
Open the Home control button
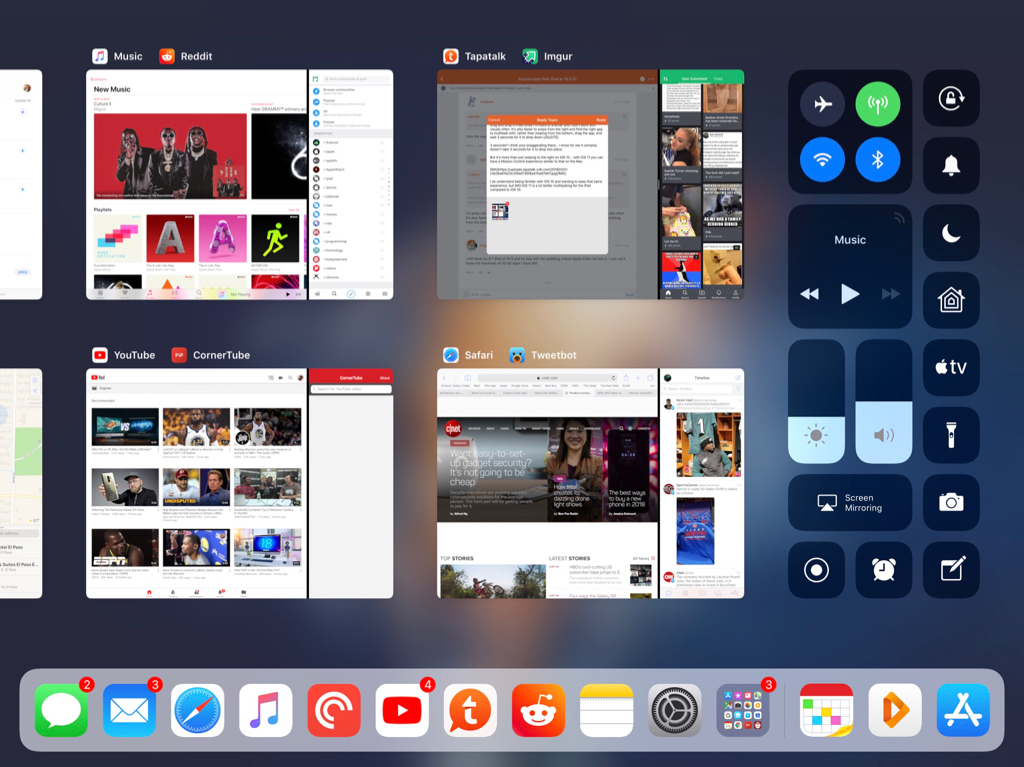click(x=951, y=300)
